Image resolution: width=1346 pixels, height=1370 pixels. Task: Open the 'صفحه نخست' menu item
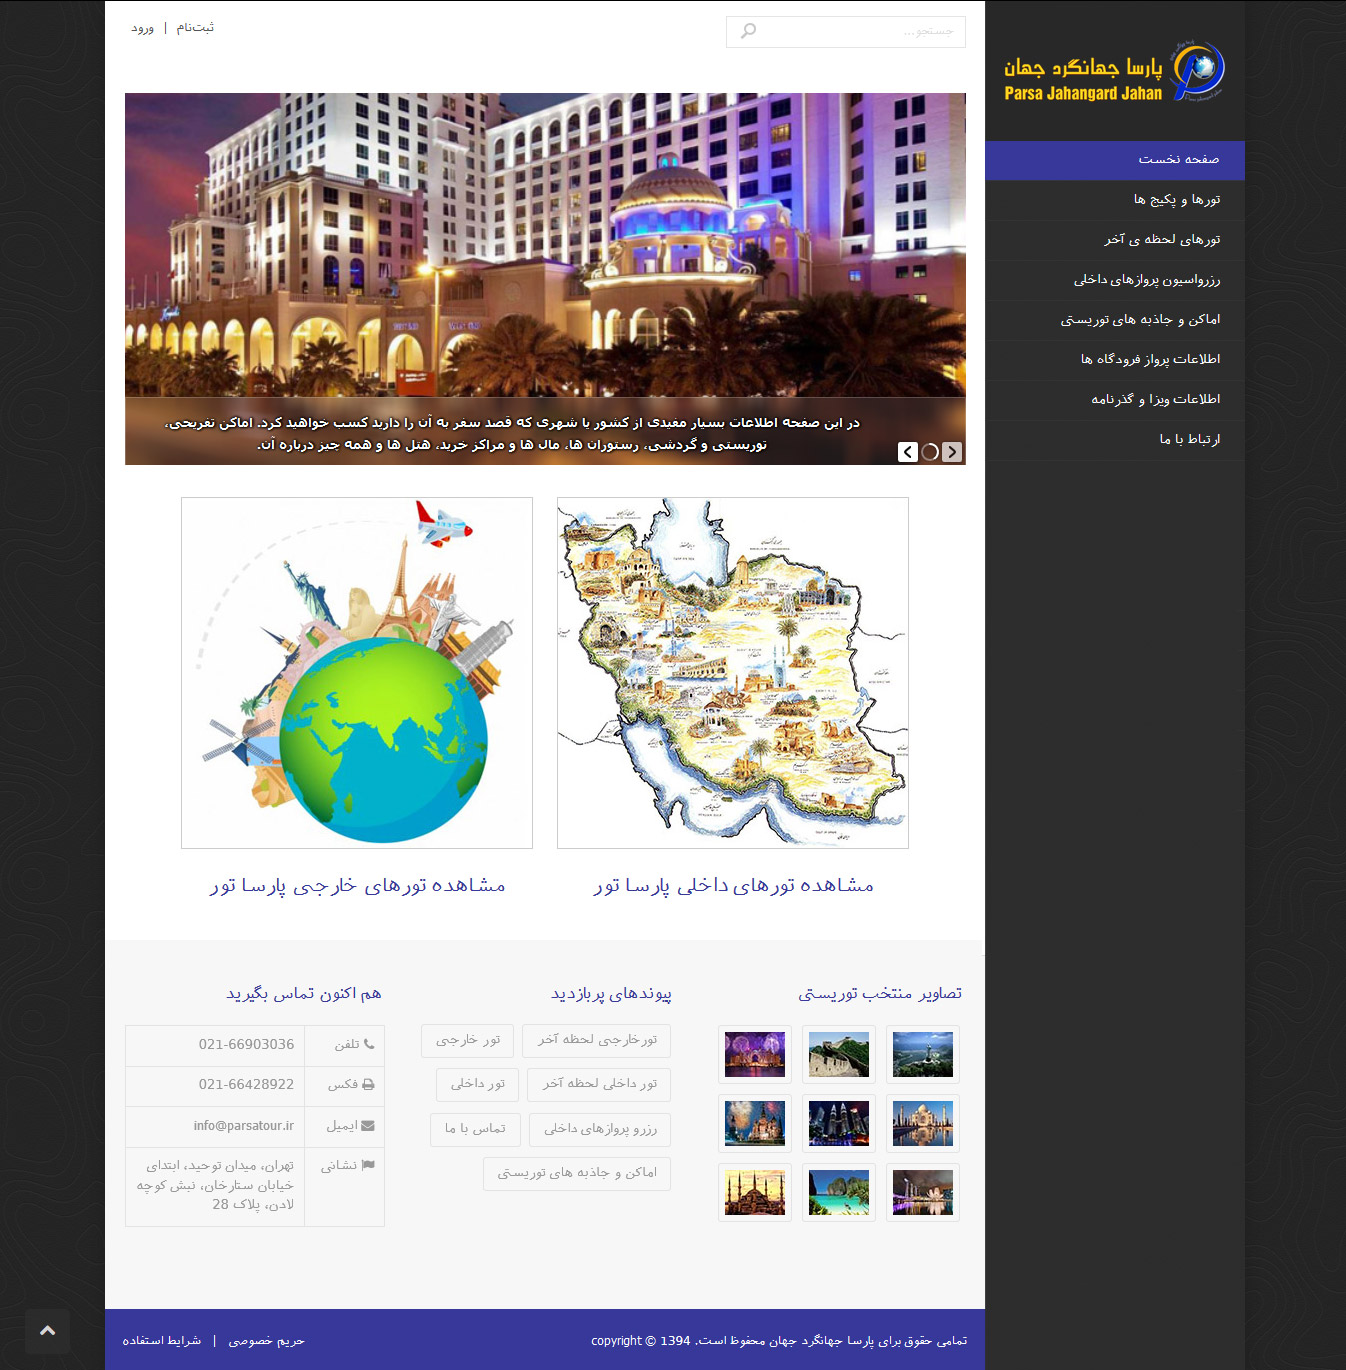tap(1178, 160)
